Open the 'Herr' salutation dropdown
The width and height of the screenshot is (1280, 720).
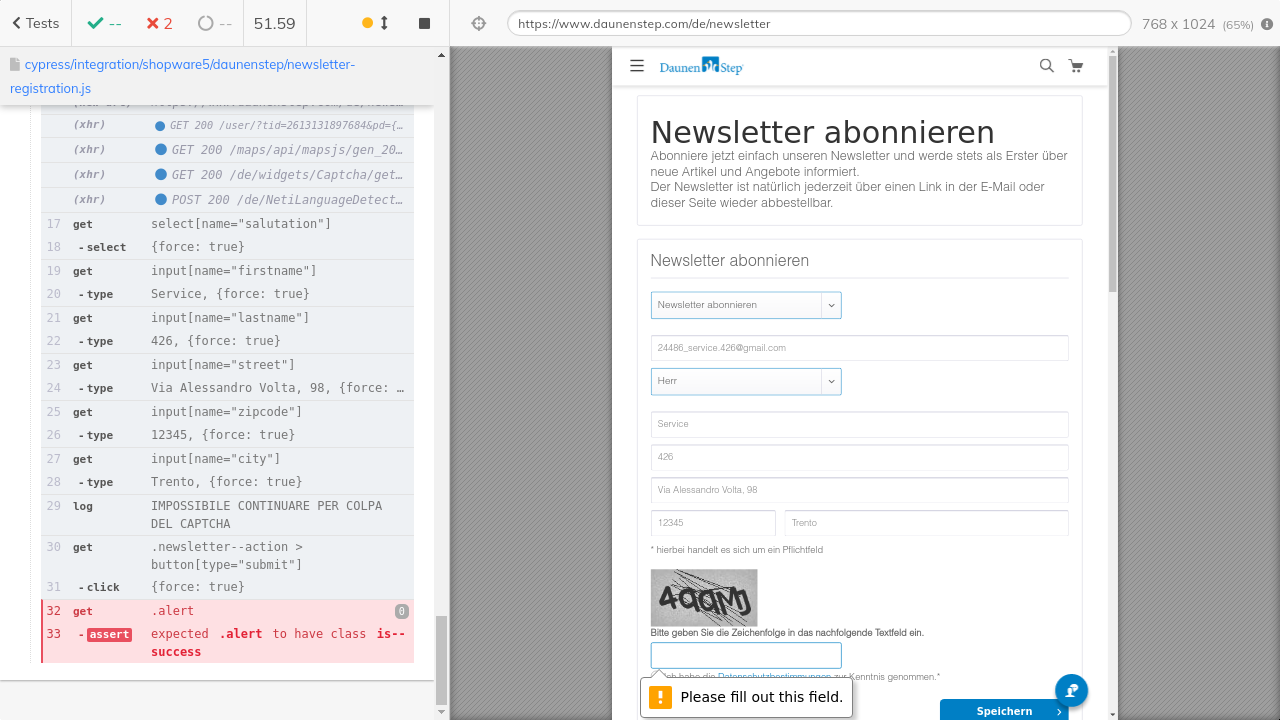click(746, 381)
